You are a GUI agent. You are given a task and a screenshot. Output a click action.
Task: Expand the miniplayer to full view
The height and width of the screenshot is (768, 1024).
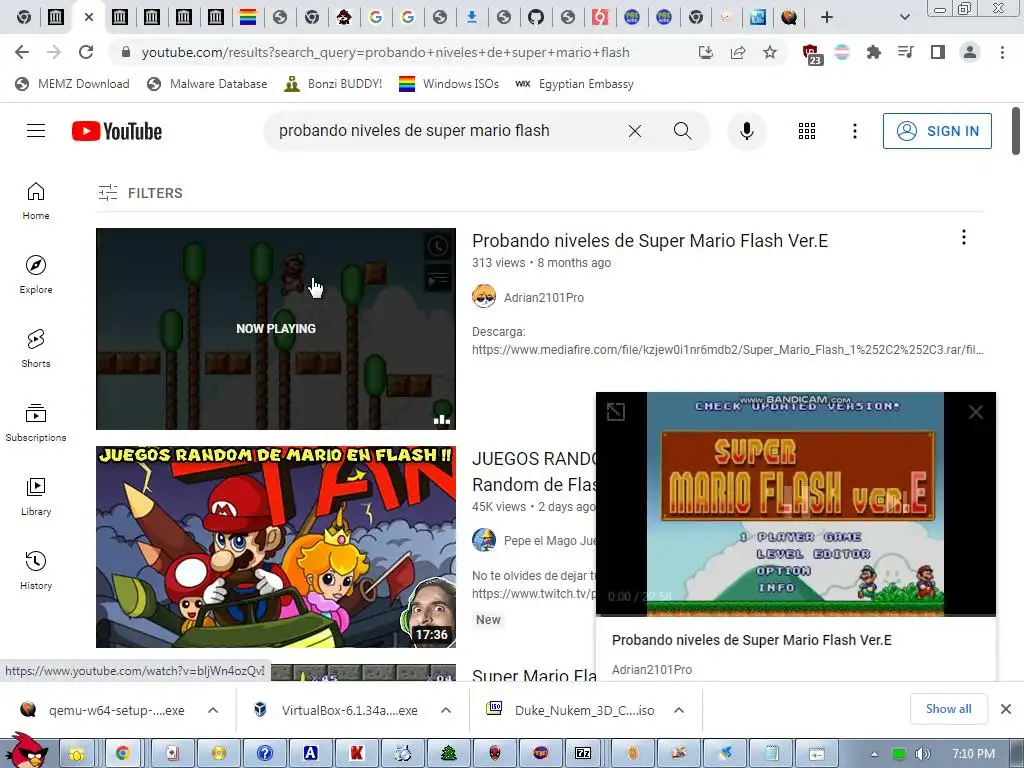point(616,411)
